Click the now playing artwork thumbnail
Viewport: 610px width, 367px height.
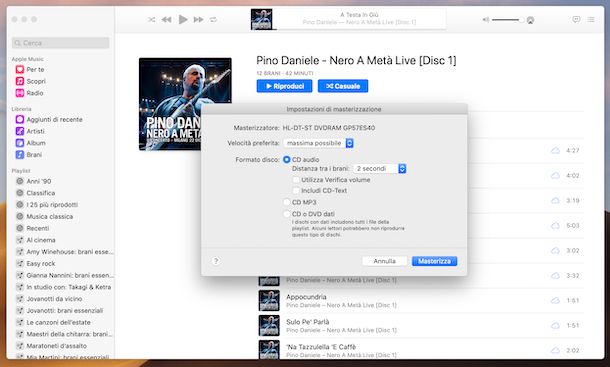pyautogui.click(x=261, y=19)
